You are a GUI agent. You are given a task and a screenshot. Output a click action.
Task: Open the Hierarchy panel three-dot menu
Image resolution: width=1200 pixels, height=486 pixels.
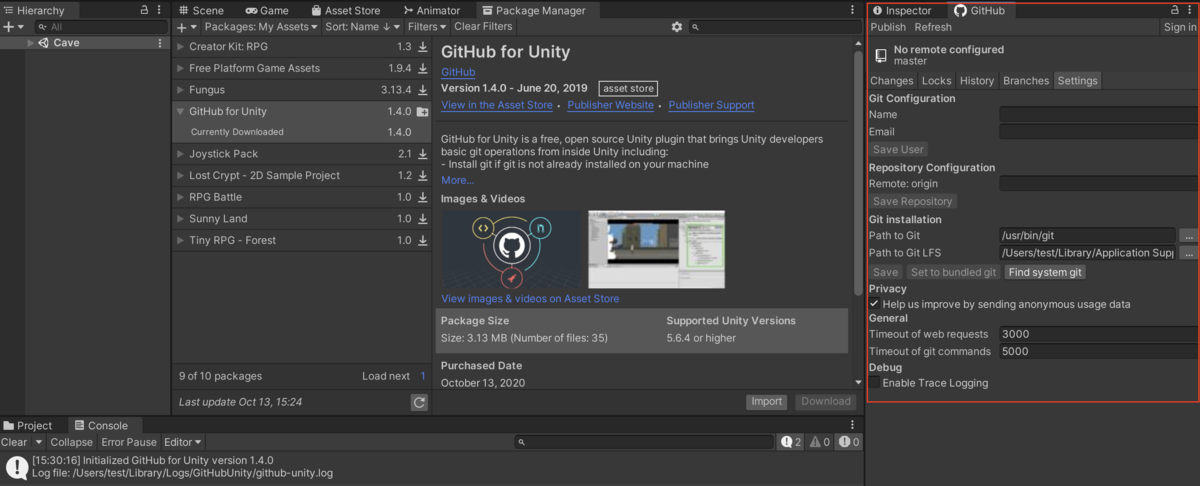[160, 10]
